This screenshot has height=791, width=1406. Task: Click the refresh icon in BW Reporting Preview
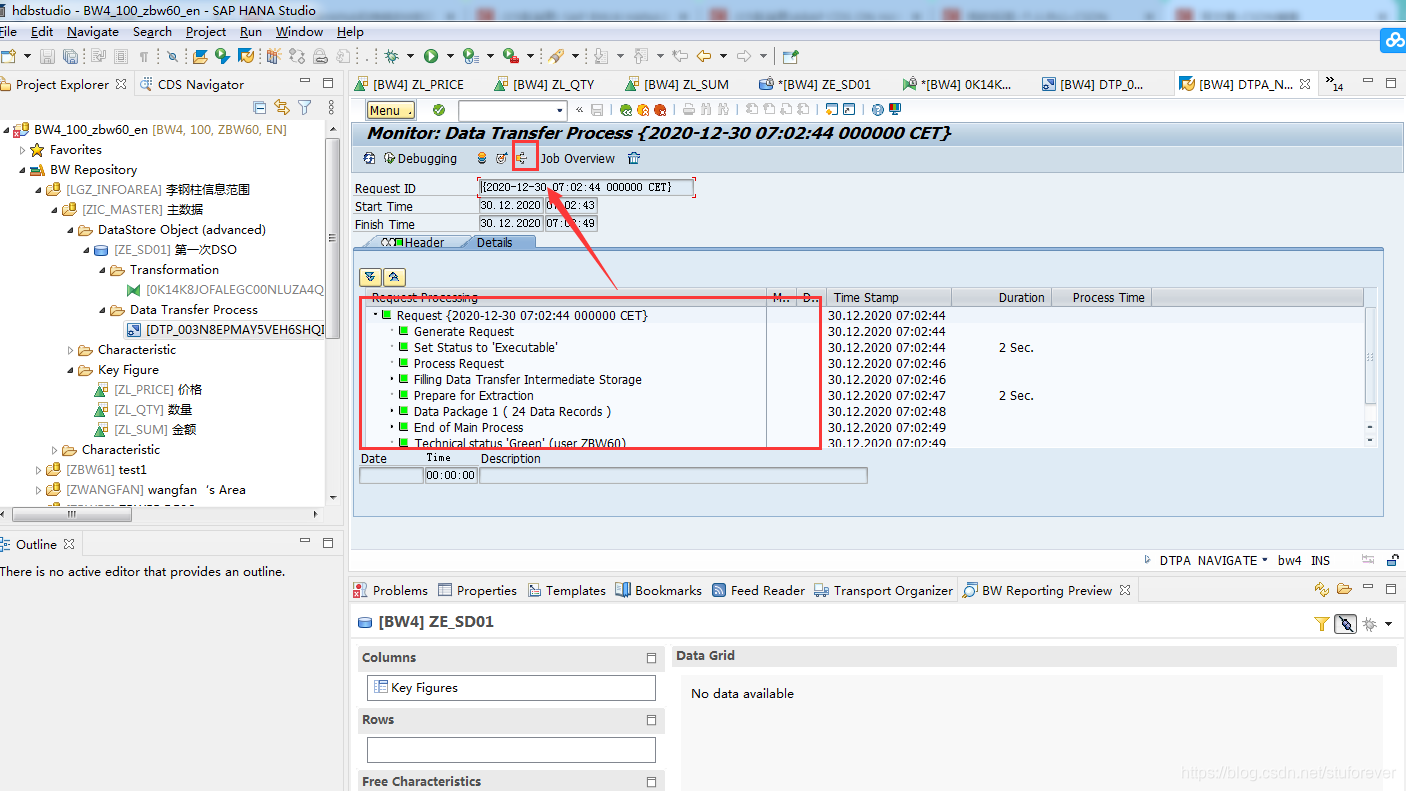(1322, 589)
